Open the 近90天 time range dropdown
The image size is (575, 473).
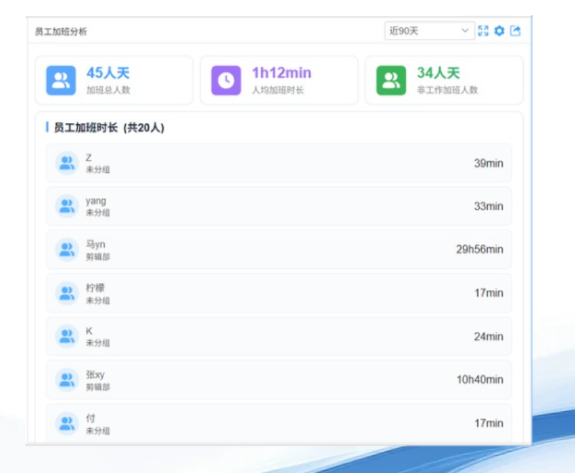click(x=429, y=31)
